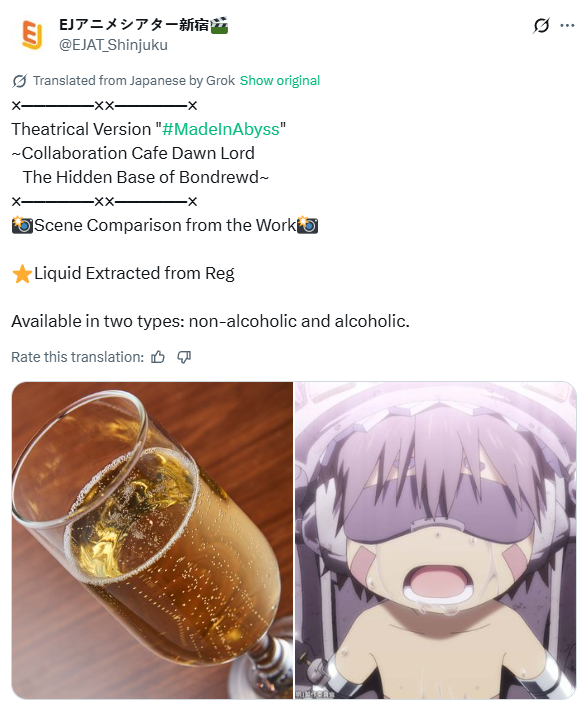
Task: Show the original Japanese post
Action: pos(280,81)
